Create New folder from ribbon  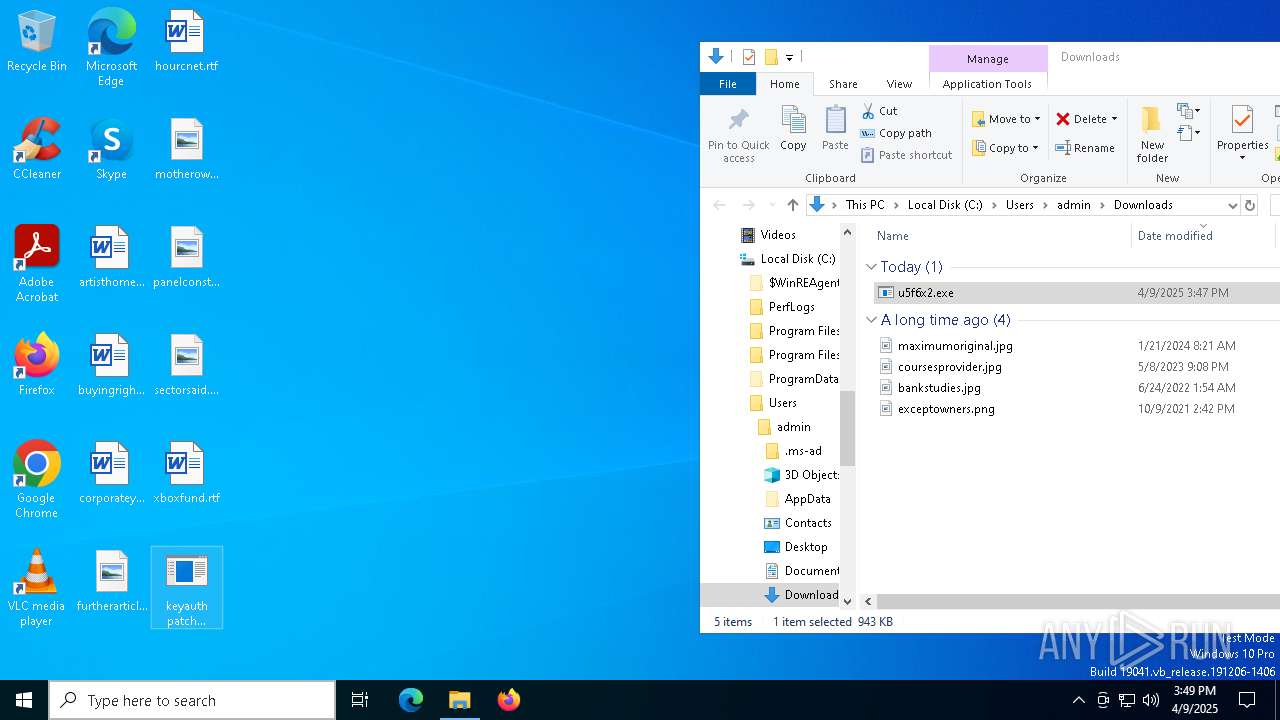(x=1152, y=135)
